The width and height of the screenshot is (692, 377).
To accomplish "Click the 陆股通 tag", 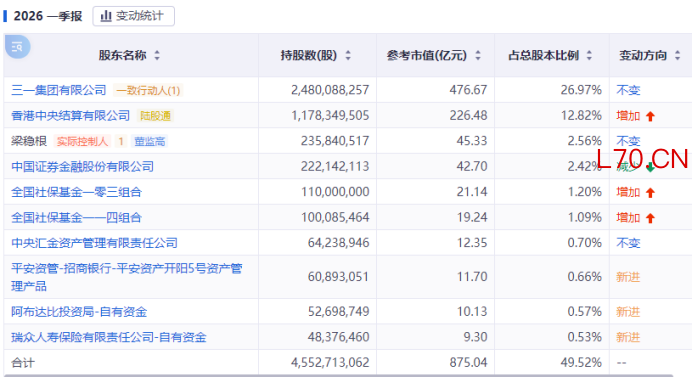I will (x=155, y=116).
